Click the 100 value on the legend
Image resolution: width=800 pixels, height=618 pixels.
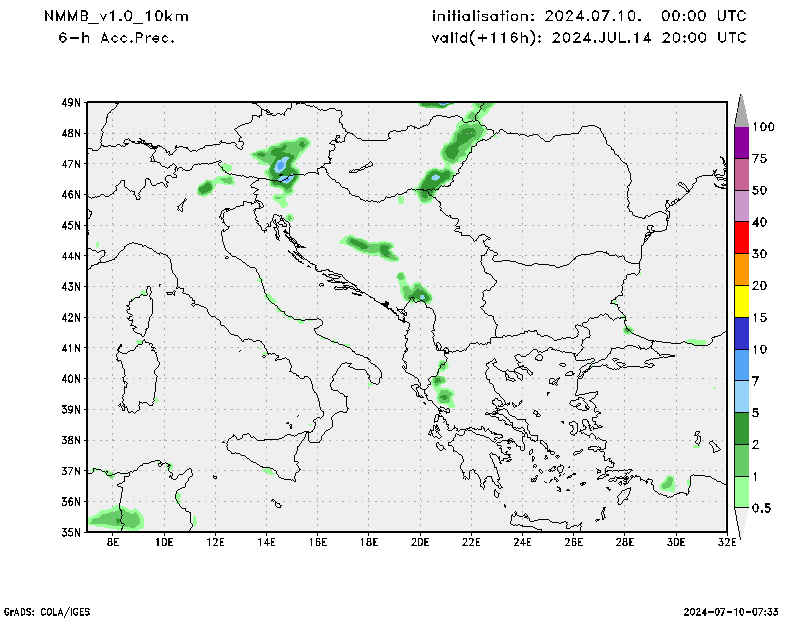point(764,127)
